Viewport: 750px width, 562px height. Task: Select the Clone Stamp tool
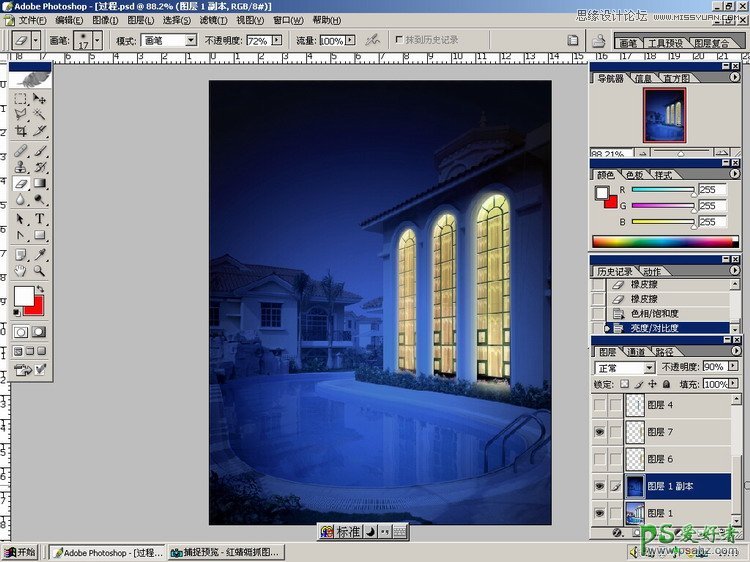pyautogui.click(x=20, y=167)
